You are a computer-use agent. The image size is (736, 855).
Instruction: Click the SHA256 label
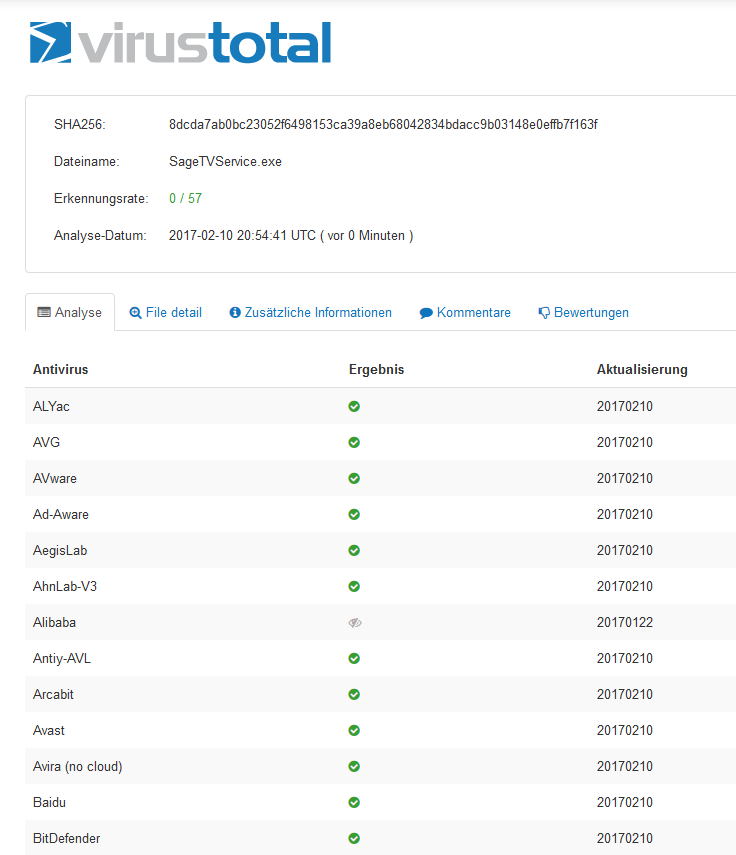click(x=80, y=124)
